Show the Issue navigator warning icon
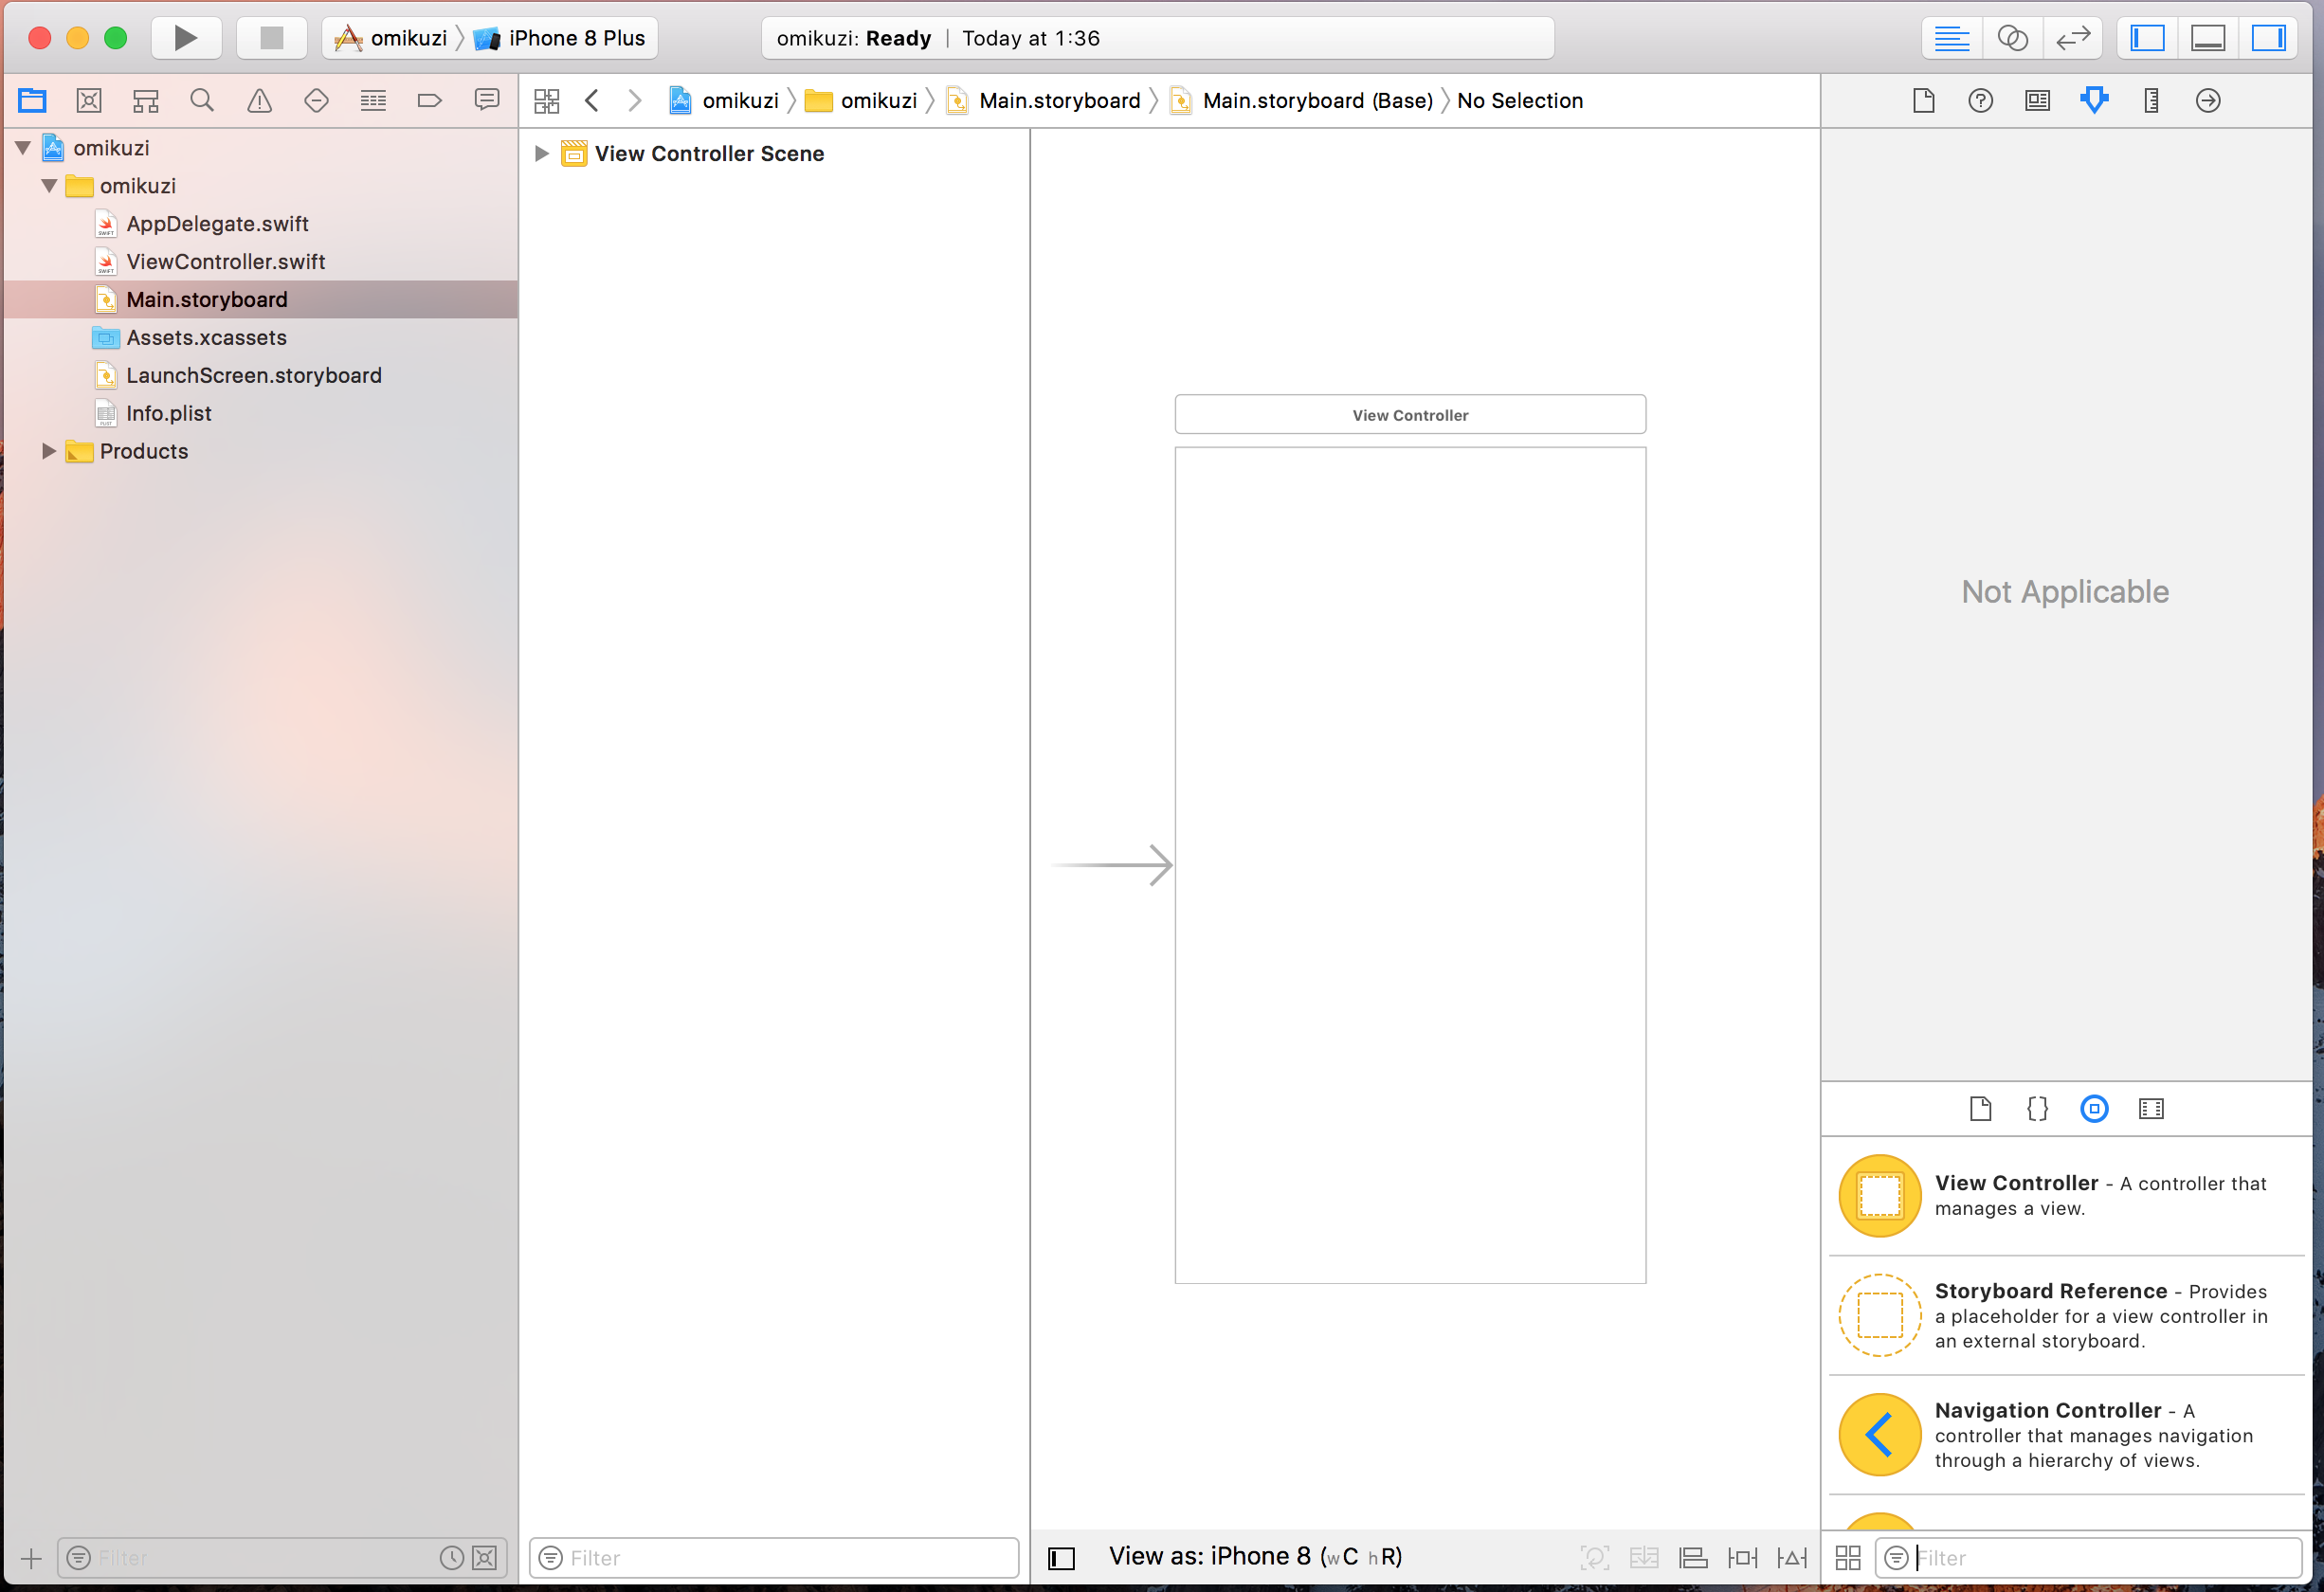 tap(259, 100)
